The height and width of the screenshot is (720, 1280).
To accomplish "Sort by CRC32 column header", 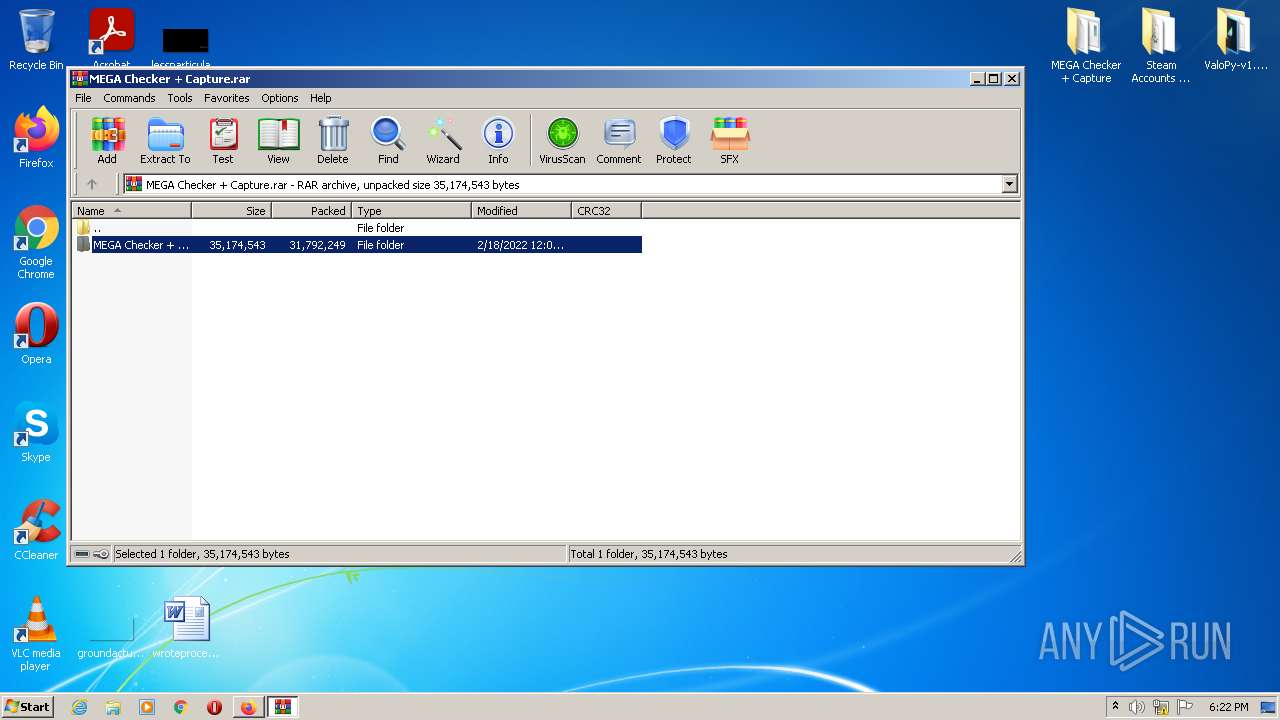I will pos(606,211).
